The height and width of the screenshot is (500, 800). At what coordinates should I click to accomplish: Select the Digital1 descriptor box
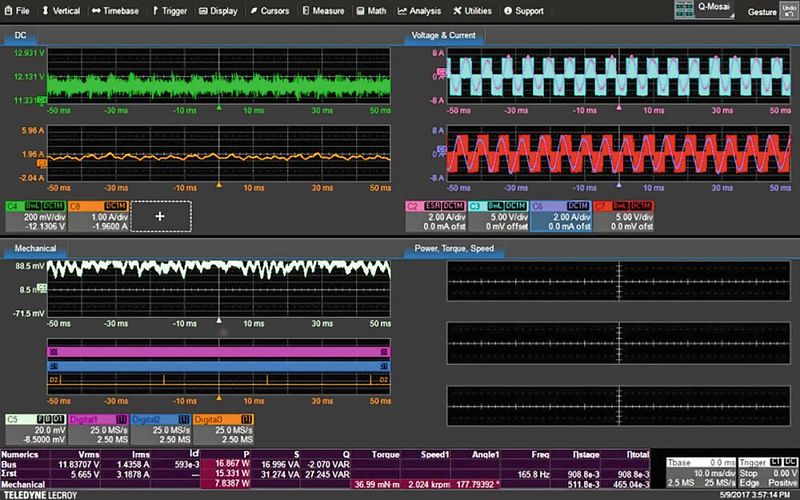coord(97,427)
